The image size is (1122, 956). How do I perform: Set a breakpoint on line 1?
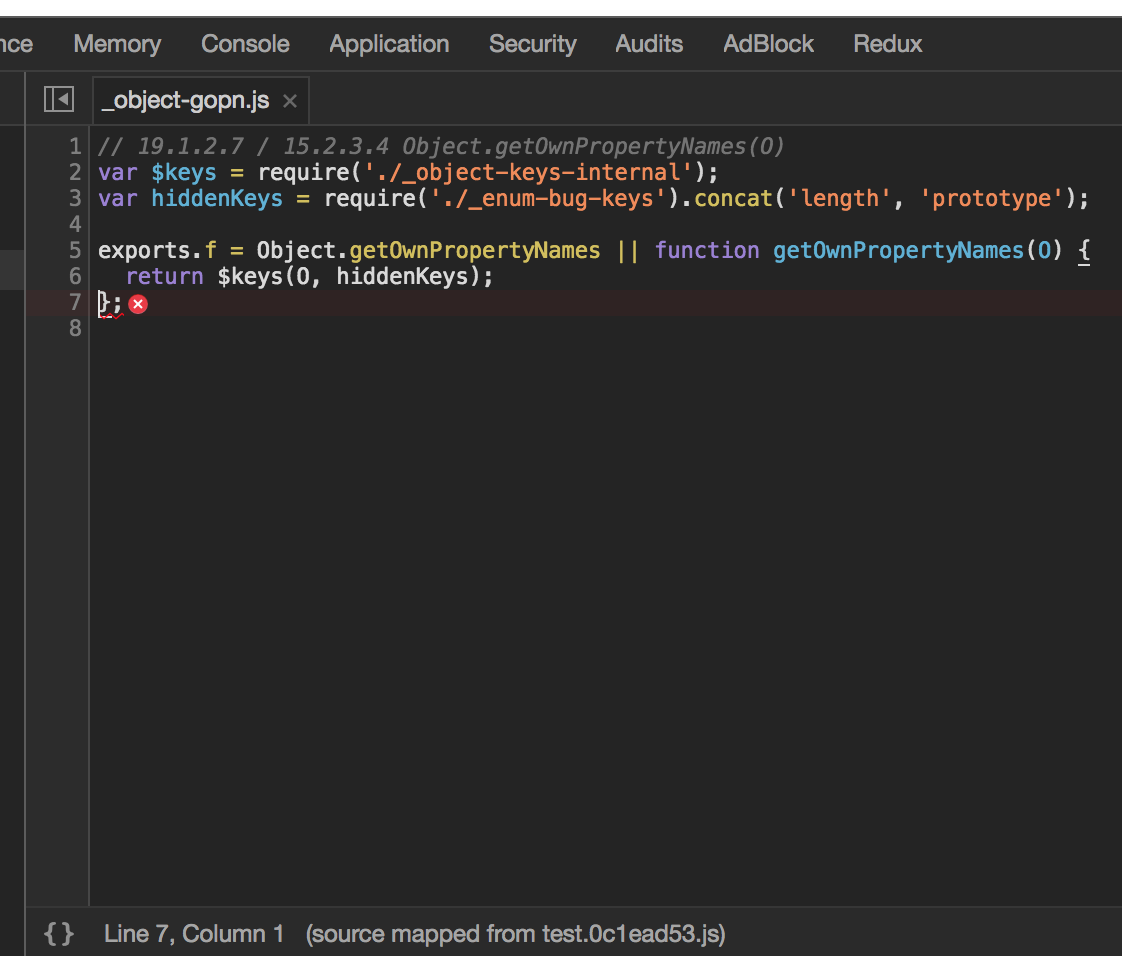pyautogui.click(x=74, y=146)
